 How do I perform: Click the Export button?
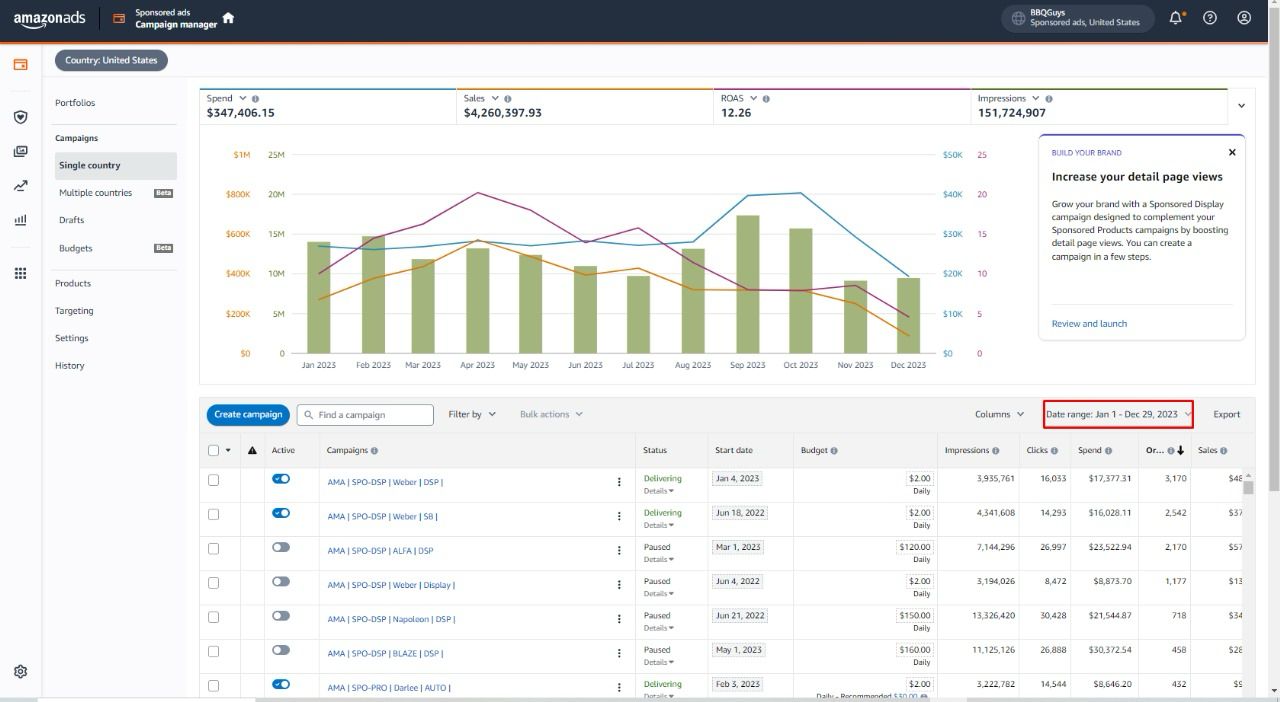coord(1227,414)
